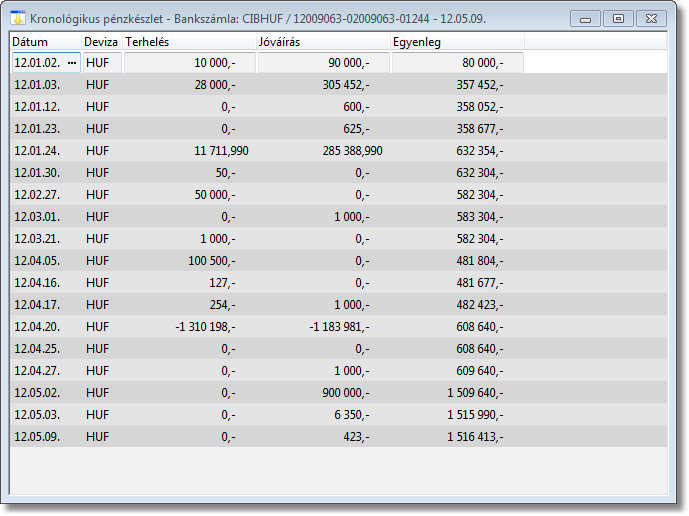Click the credit value 285 388,990
Image resolution: width=689 pixels, height=516 pixels.
352,151
